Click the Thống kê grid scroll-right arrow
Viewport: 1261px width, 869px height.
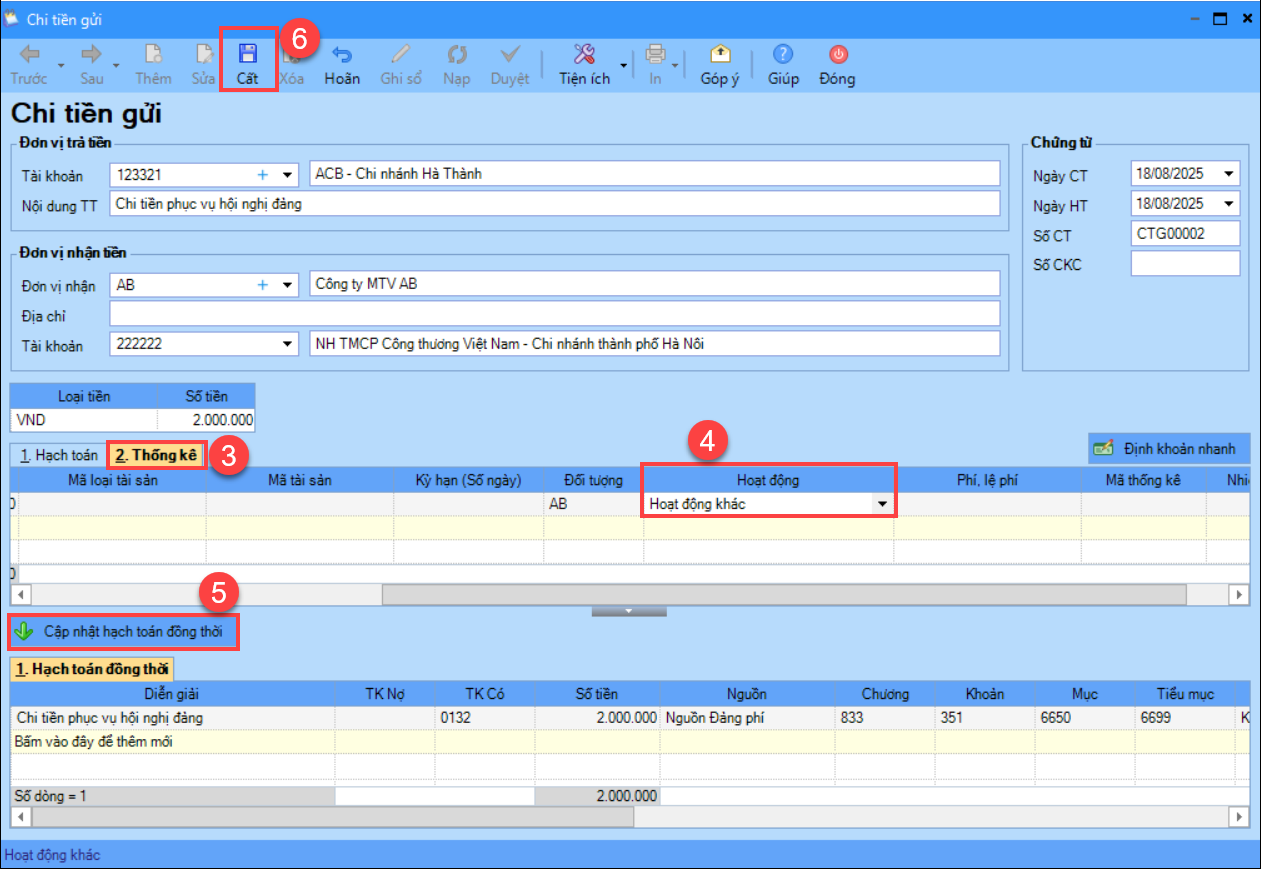click(1240, 594)
